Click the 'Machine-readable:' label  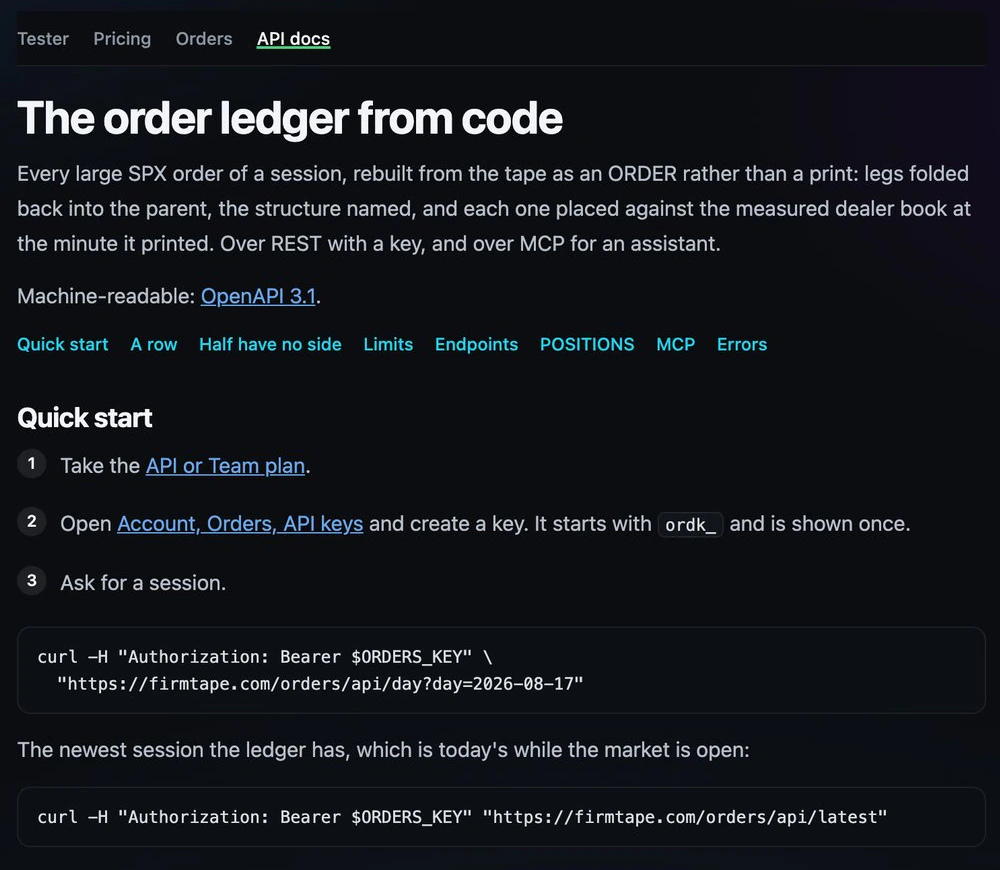click(106, 296)
